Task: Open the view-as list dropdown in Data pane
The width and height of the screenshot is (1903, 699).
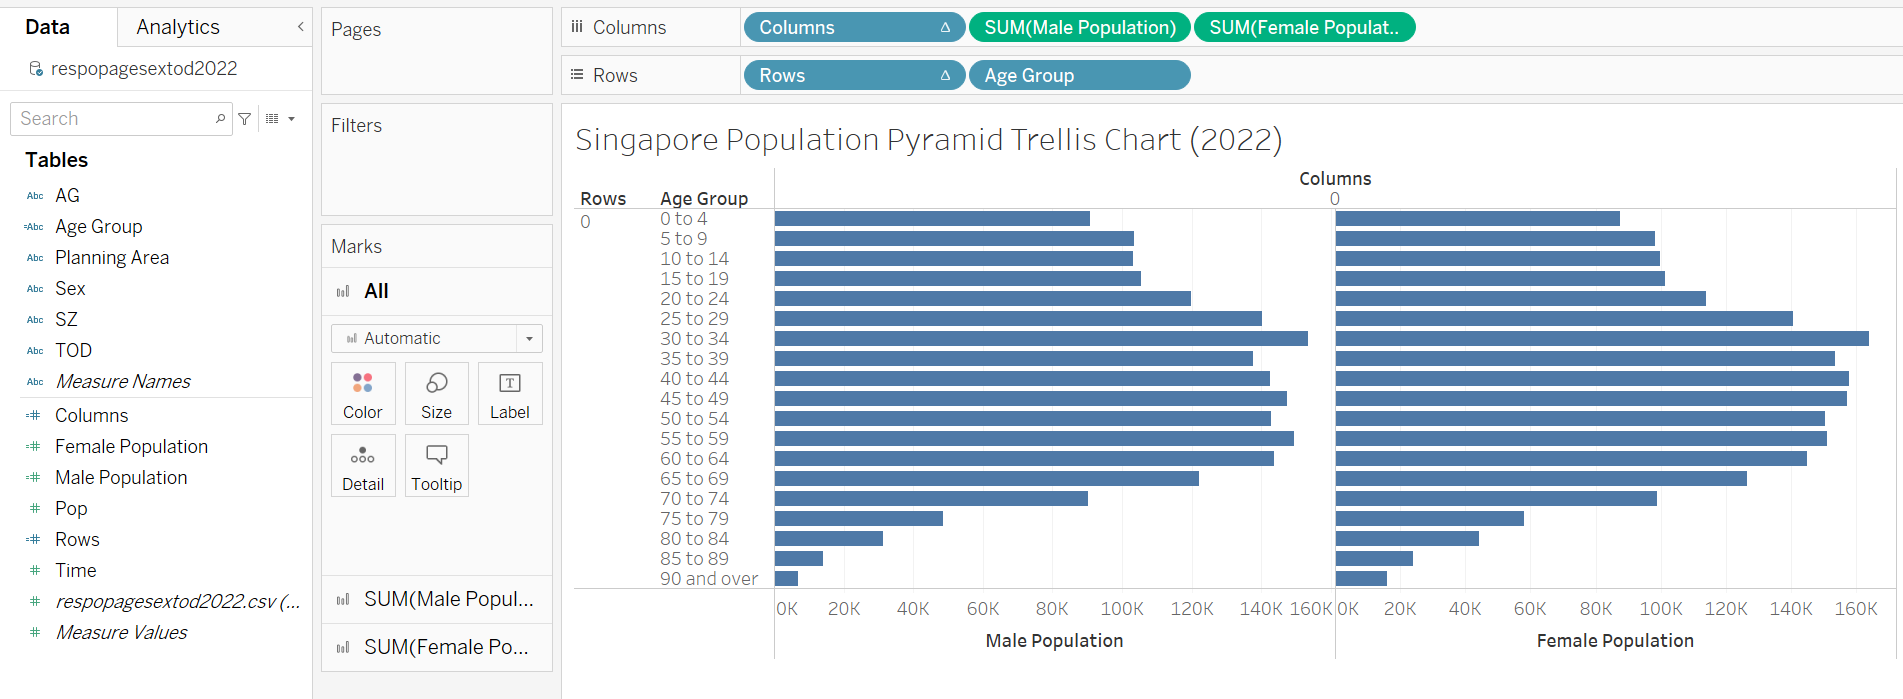Action: point(280,119)
